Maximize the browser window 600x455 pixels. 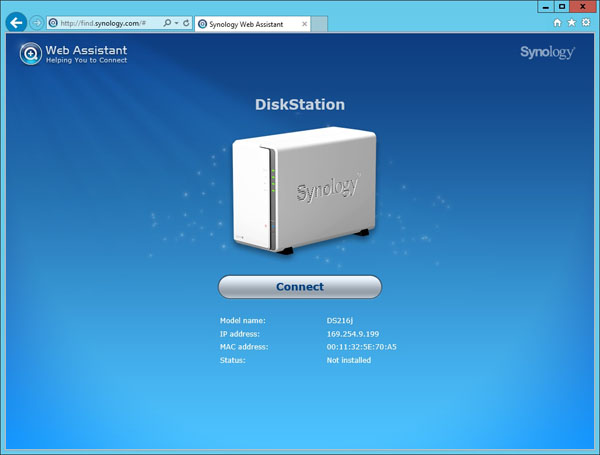pyautogui.click(x=562, y=7)
